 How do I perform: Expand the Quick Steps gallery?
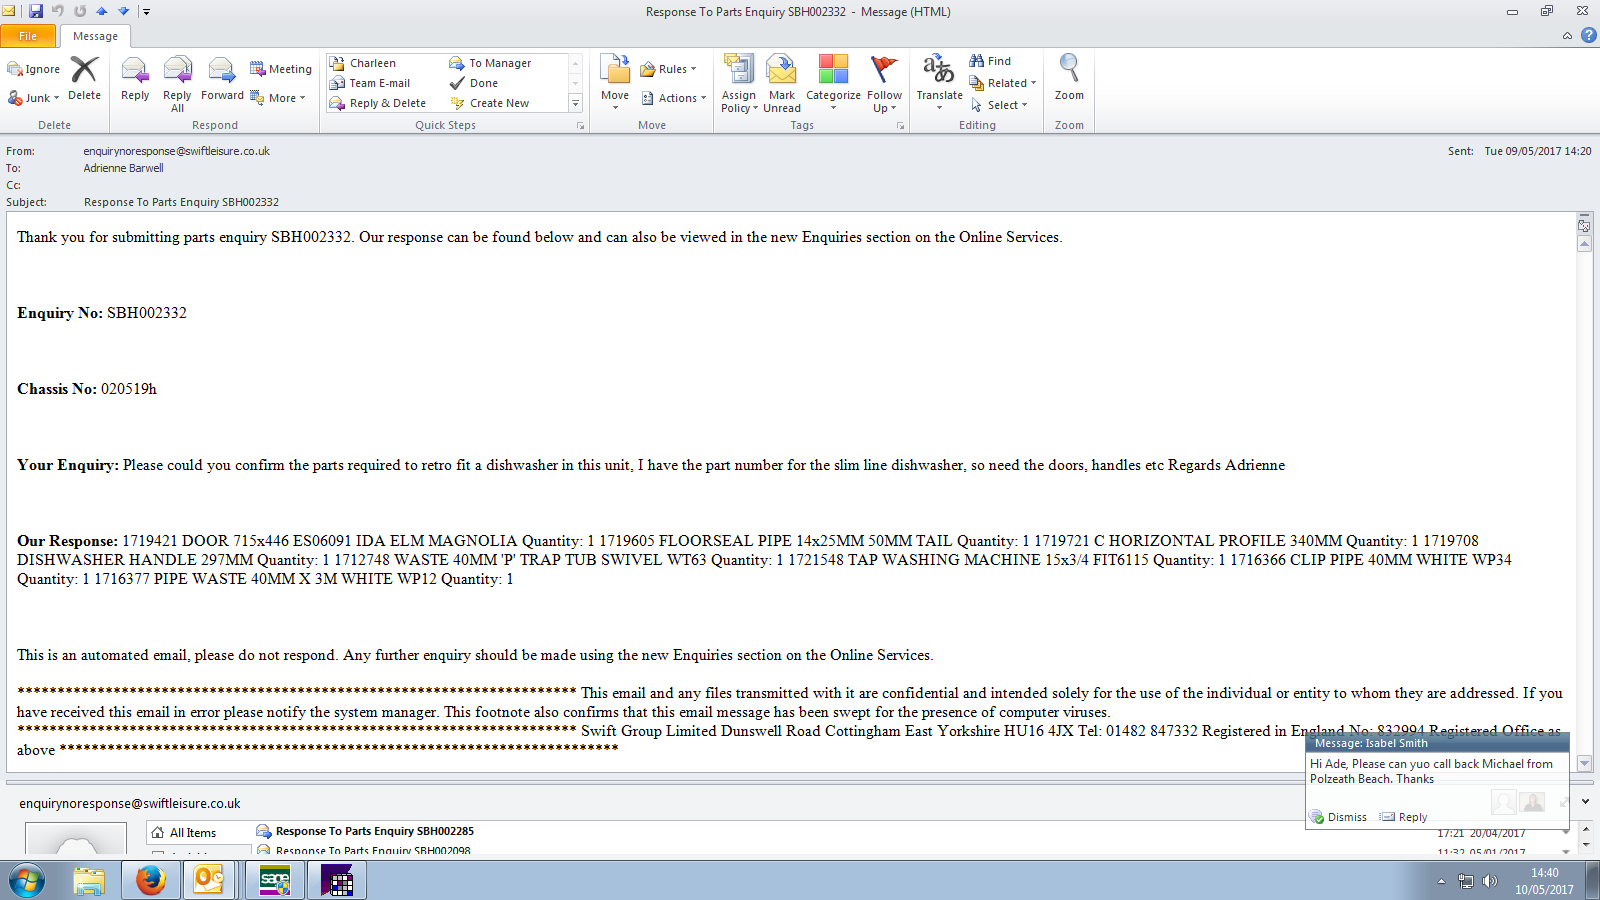[x=575, y=103]
